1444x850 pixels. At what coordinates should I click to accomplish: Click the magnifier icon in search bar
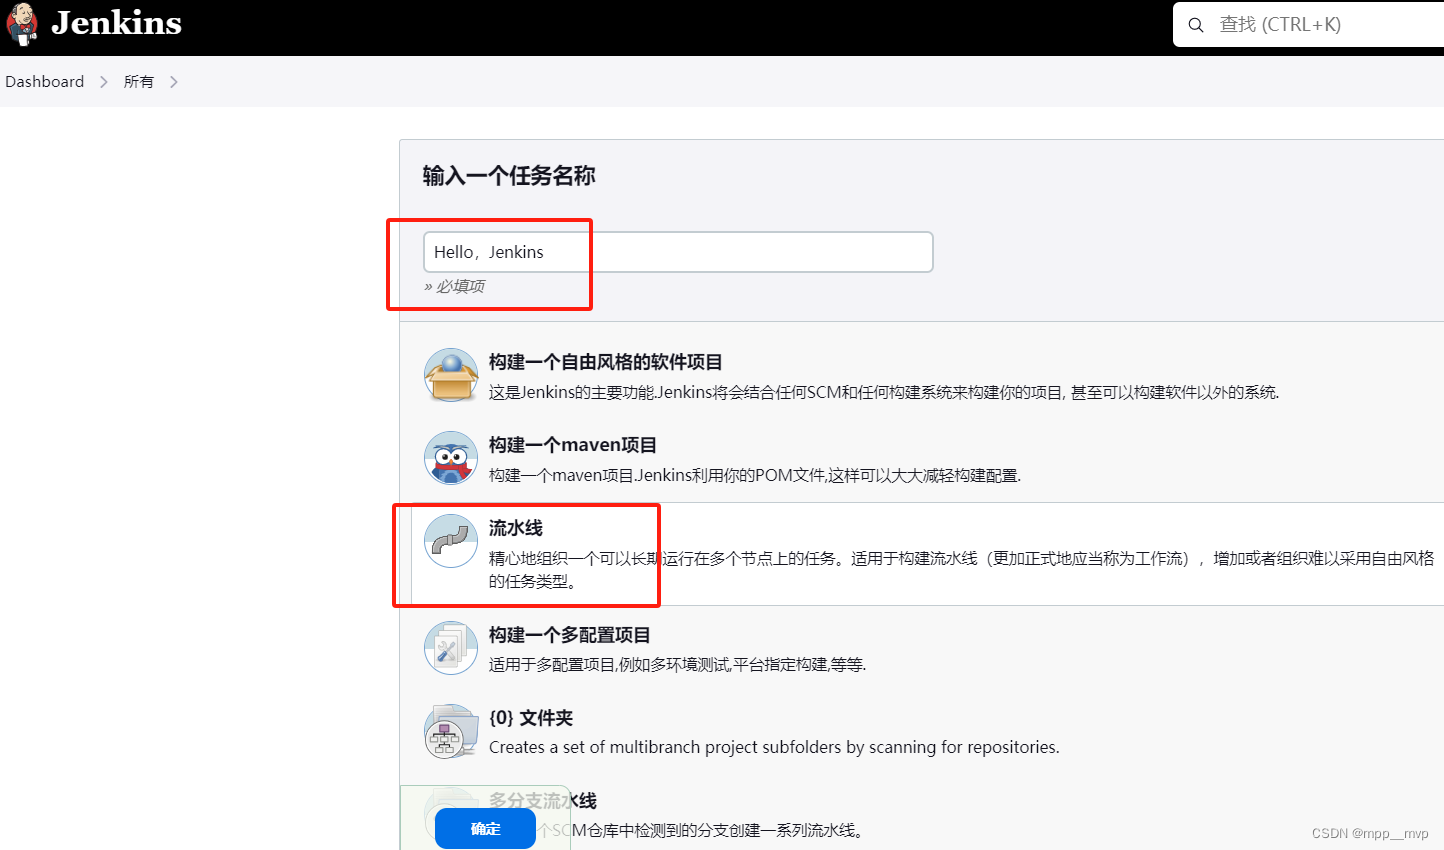[x=1196, y=24]
